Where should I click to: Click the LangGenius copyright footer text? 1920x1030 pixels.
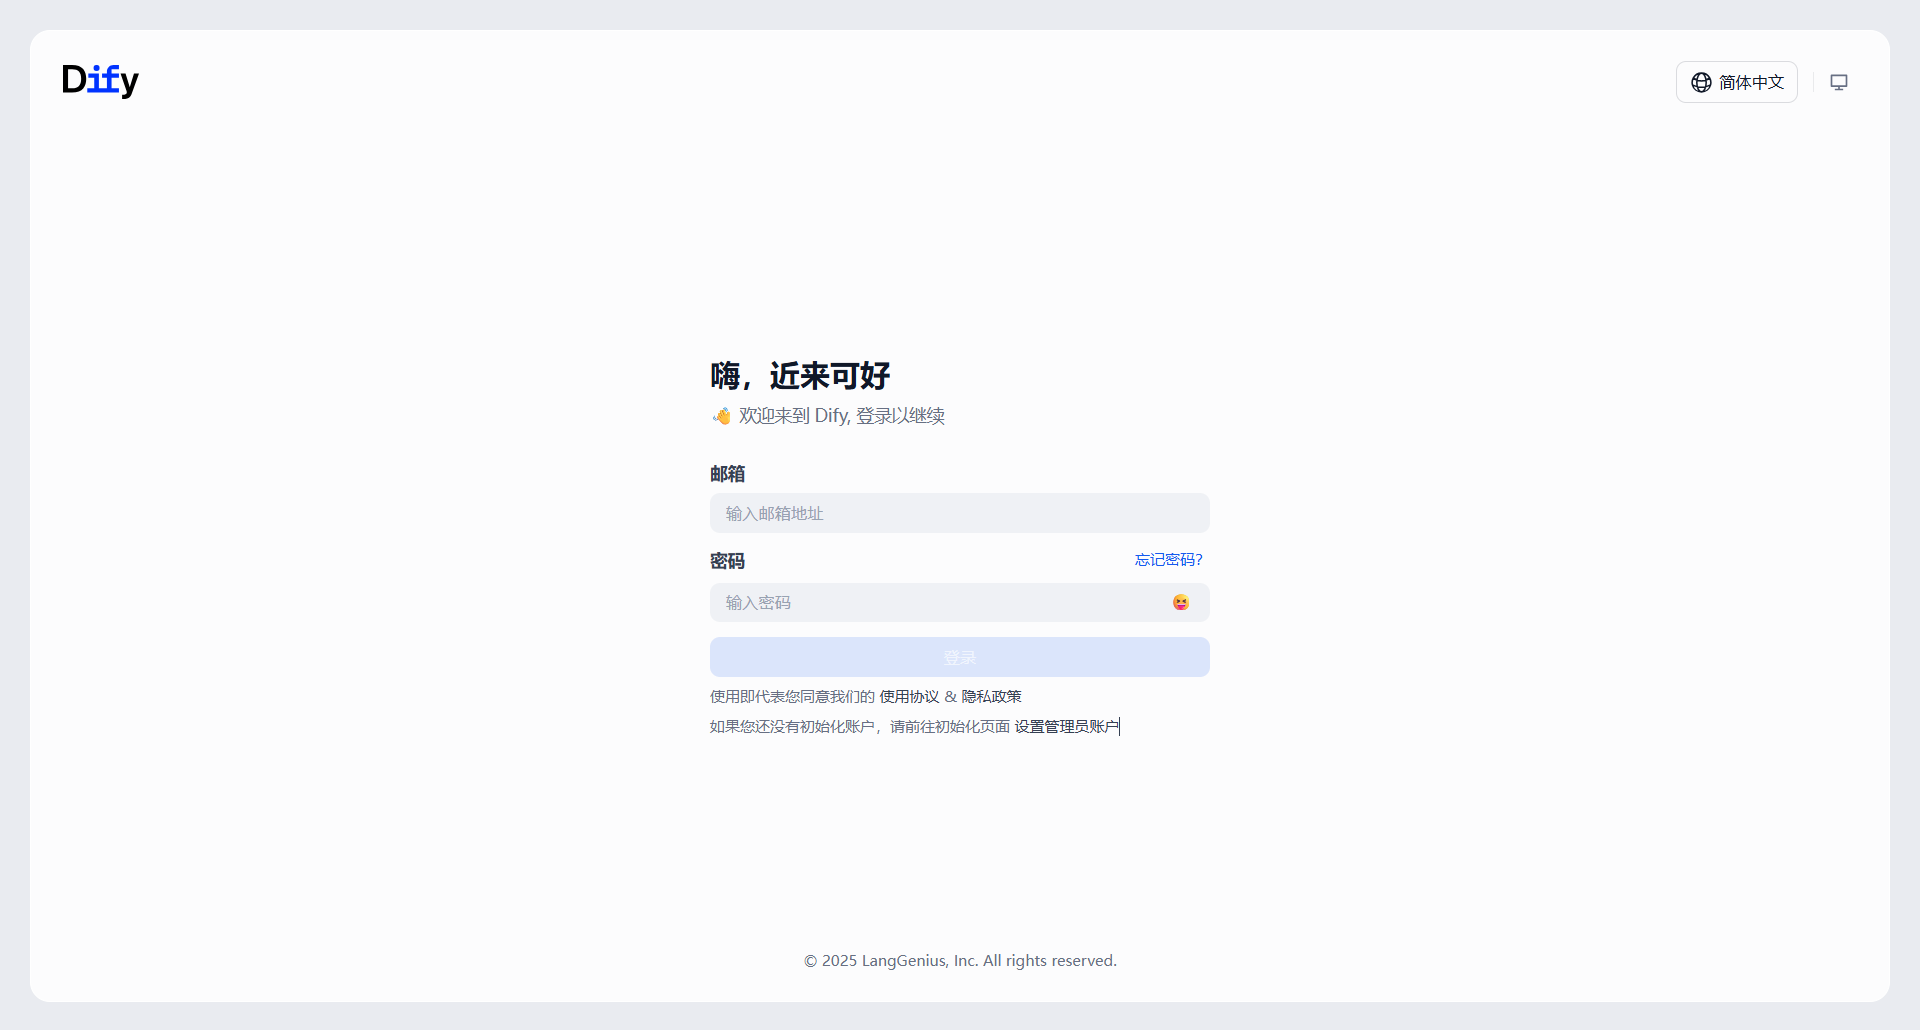coord(960,961)
